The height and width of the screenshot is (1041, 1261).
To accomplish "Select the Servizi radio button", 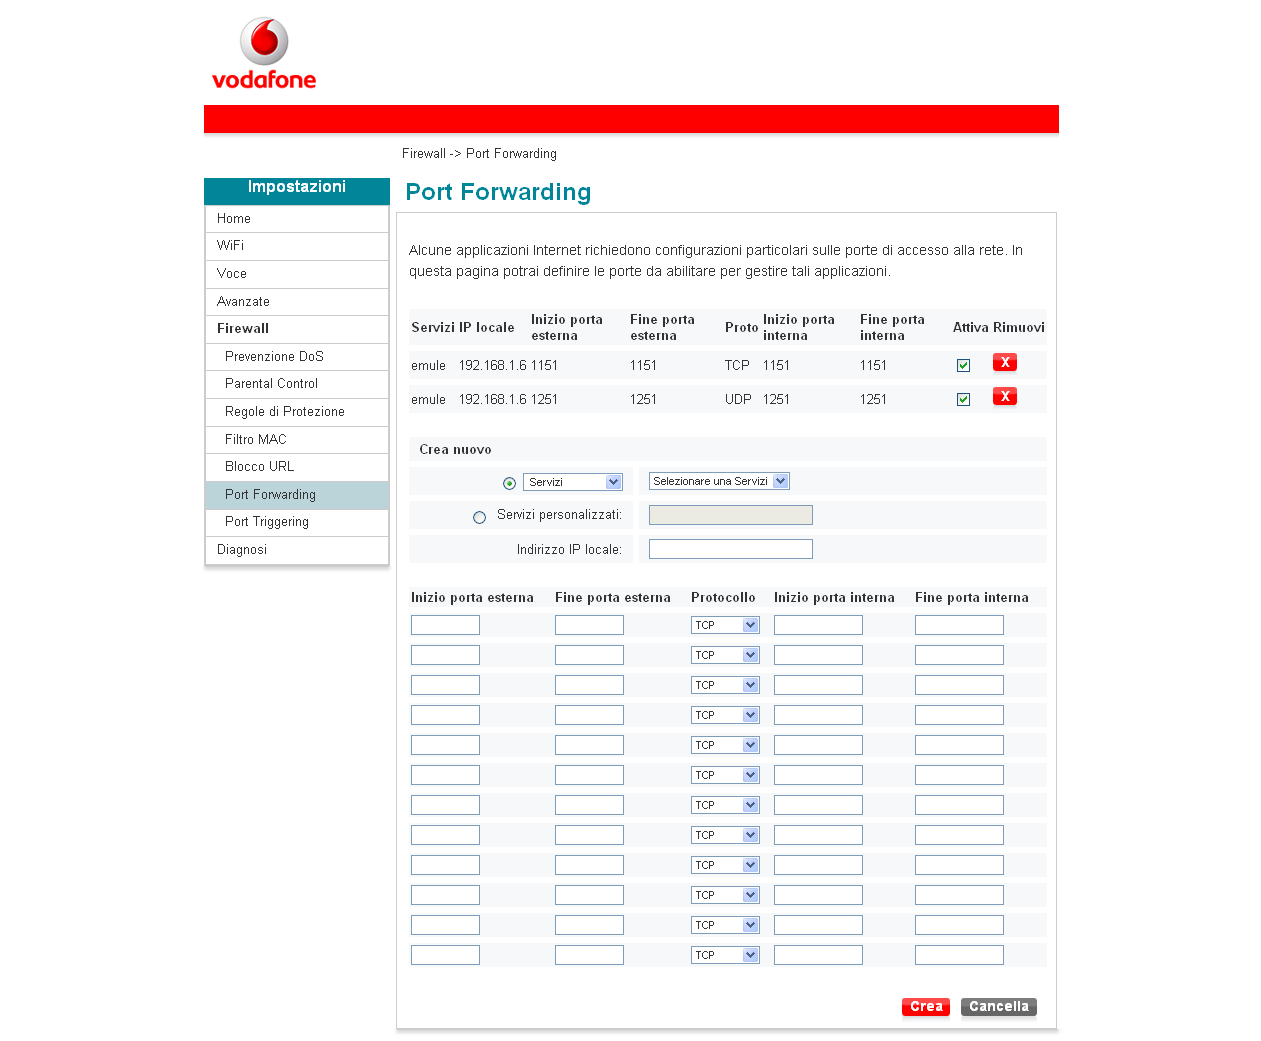I will click(509, 483).
